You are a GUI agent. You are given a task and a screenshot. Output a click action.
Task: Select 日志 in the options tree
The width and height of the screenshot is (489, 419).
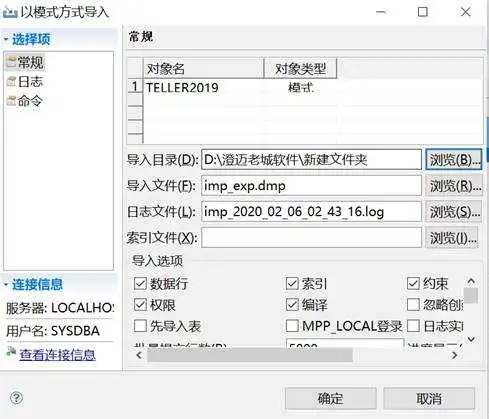[x=30, y=82]
